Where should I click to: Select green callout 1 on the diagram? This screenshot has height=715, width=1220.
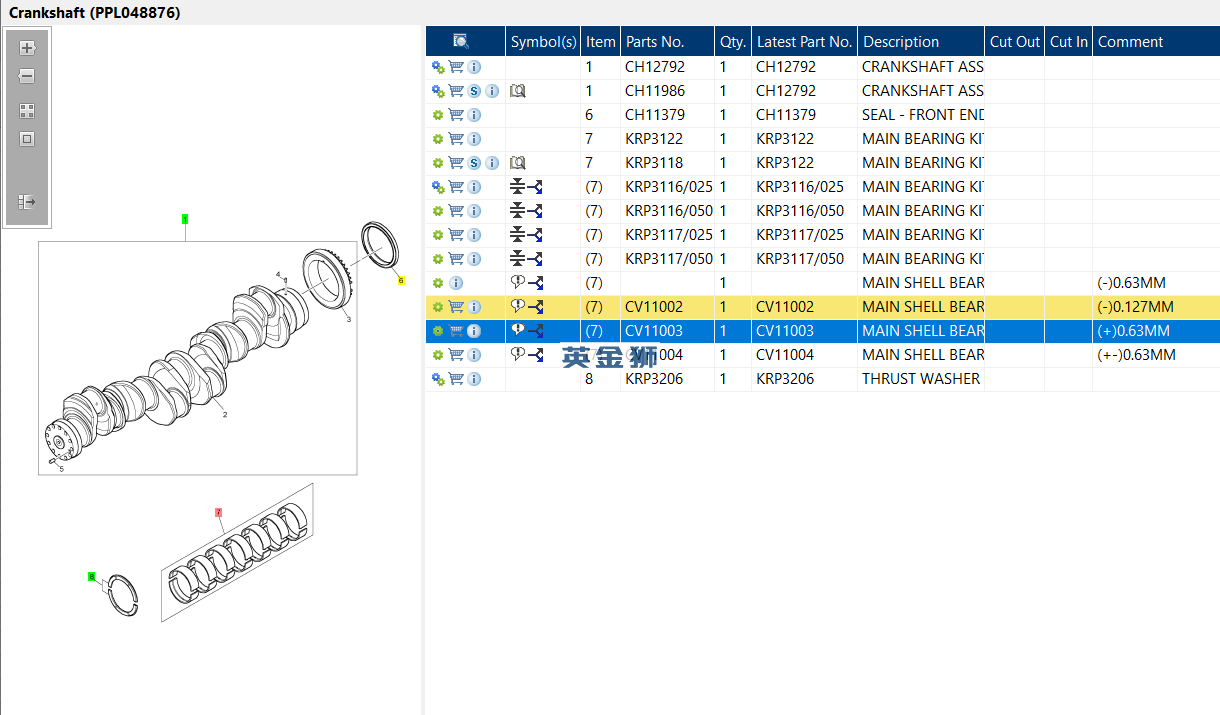tap(185, 218)
